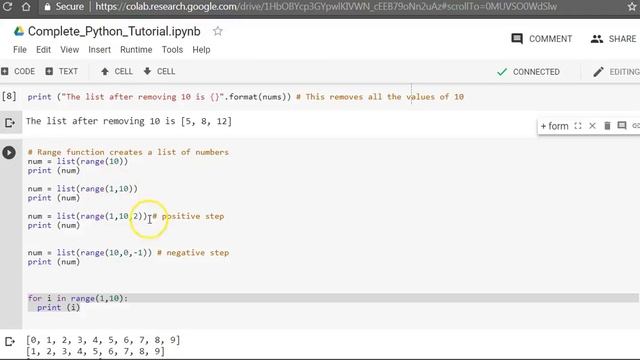Click the cell [8] print format code line

(x=246, y=97)
